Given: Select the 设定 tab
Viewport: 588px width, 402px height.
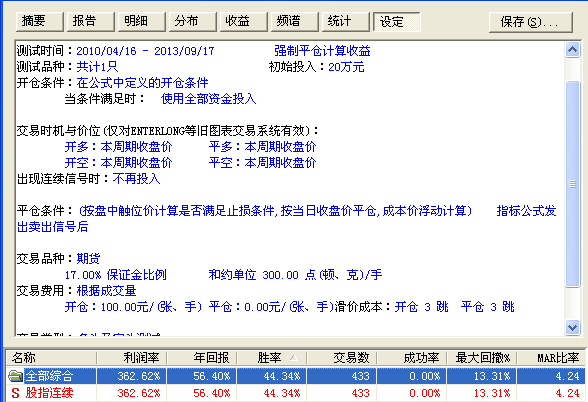Looking at the screenshot, I should click(x=397, y=22).
